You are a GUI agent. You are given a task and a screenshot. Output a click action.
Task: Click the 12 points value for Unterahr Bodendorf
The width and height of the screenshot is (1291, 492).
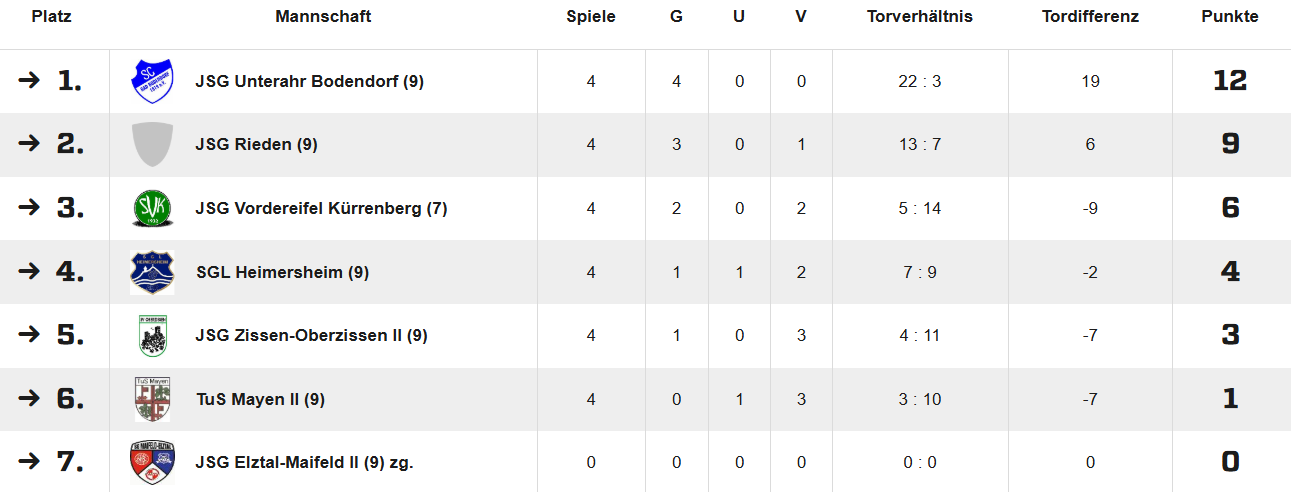(x=1230, y=81)
